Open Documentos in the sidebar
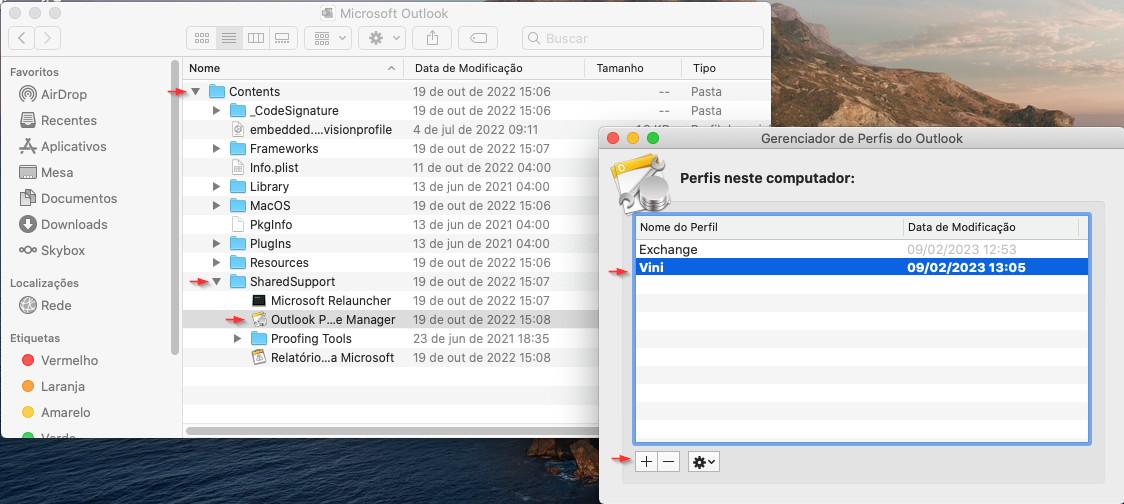Viewport: 1124px width, 504px height. pyautogui.click(x=68, y=198)
